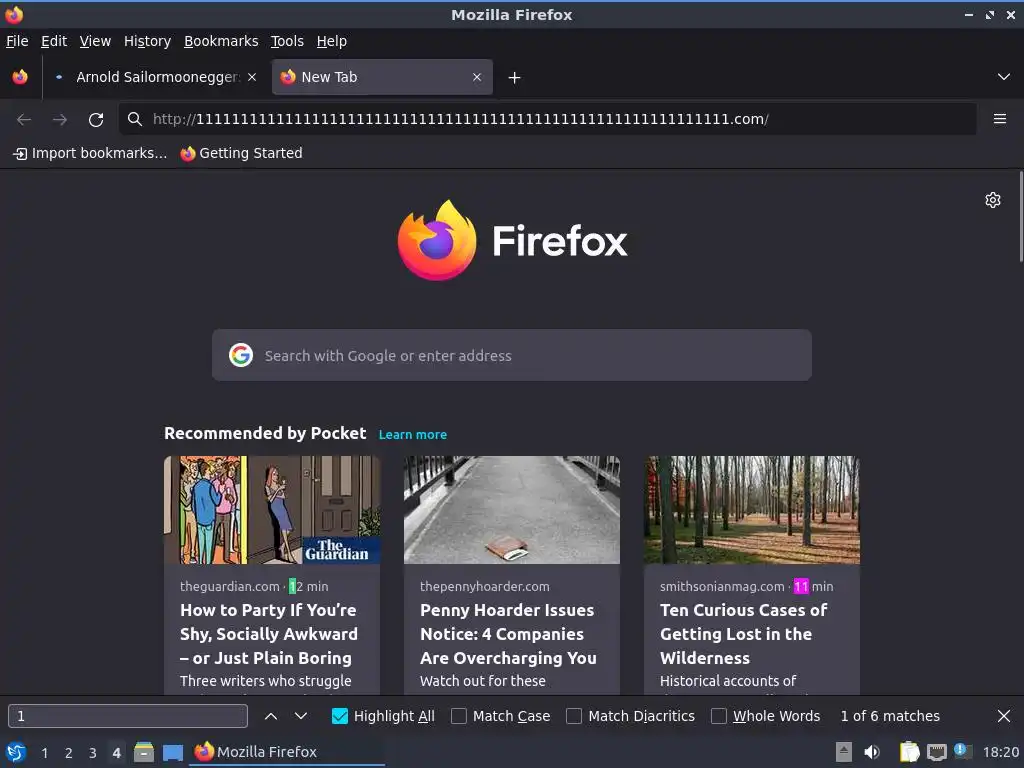Viewport: 1024px width, 768px height.
Task: Enable Match Case option
Action: 459,716
